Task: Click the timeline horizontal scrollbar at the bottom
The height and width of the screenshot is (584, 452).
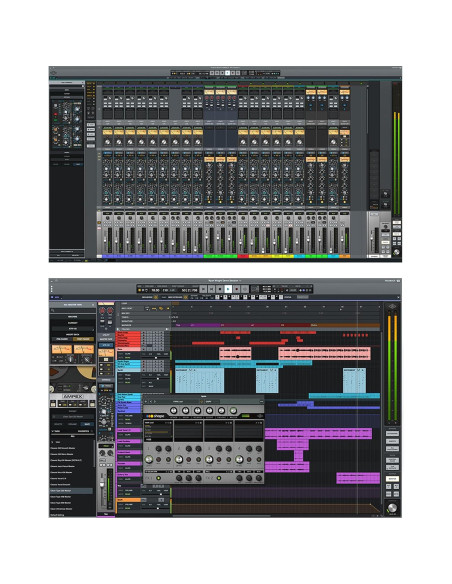Action: (x=222, y=516)
